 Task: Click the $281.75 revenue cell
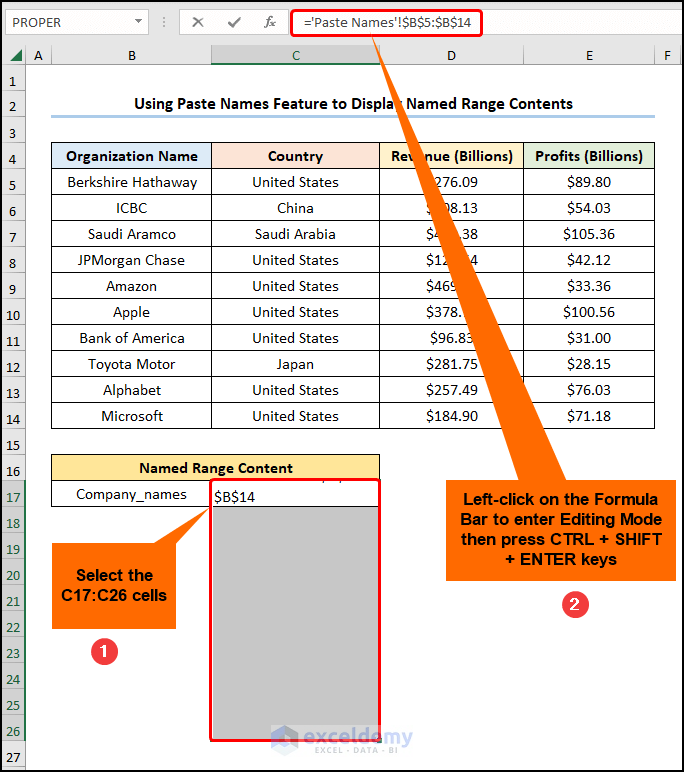[x=451, y=364]
